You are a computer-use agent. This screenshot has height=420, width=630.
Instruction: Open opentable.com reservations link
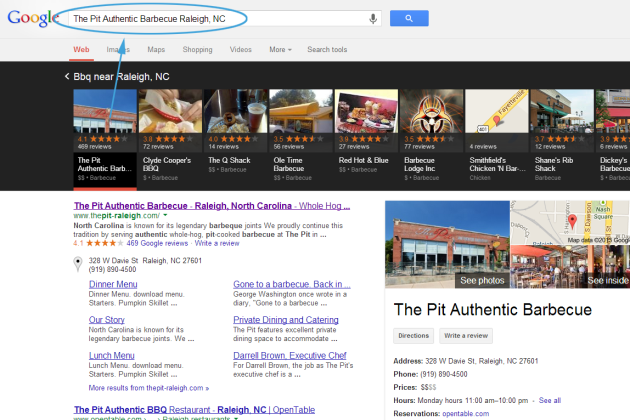pyautogui.click(x=466, y=414)
